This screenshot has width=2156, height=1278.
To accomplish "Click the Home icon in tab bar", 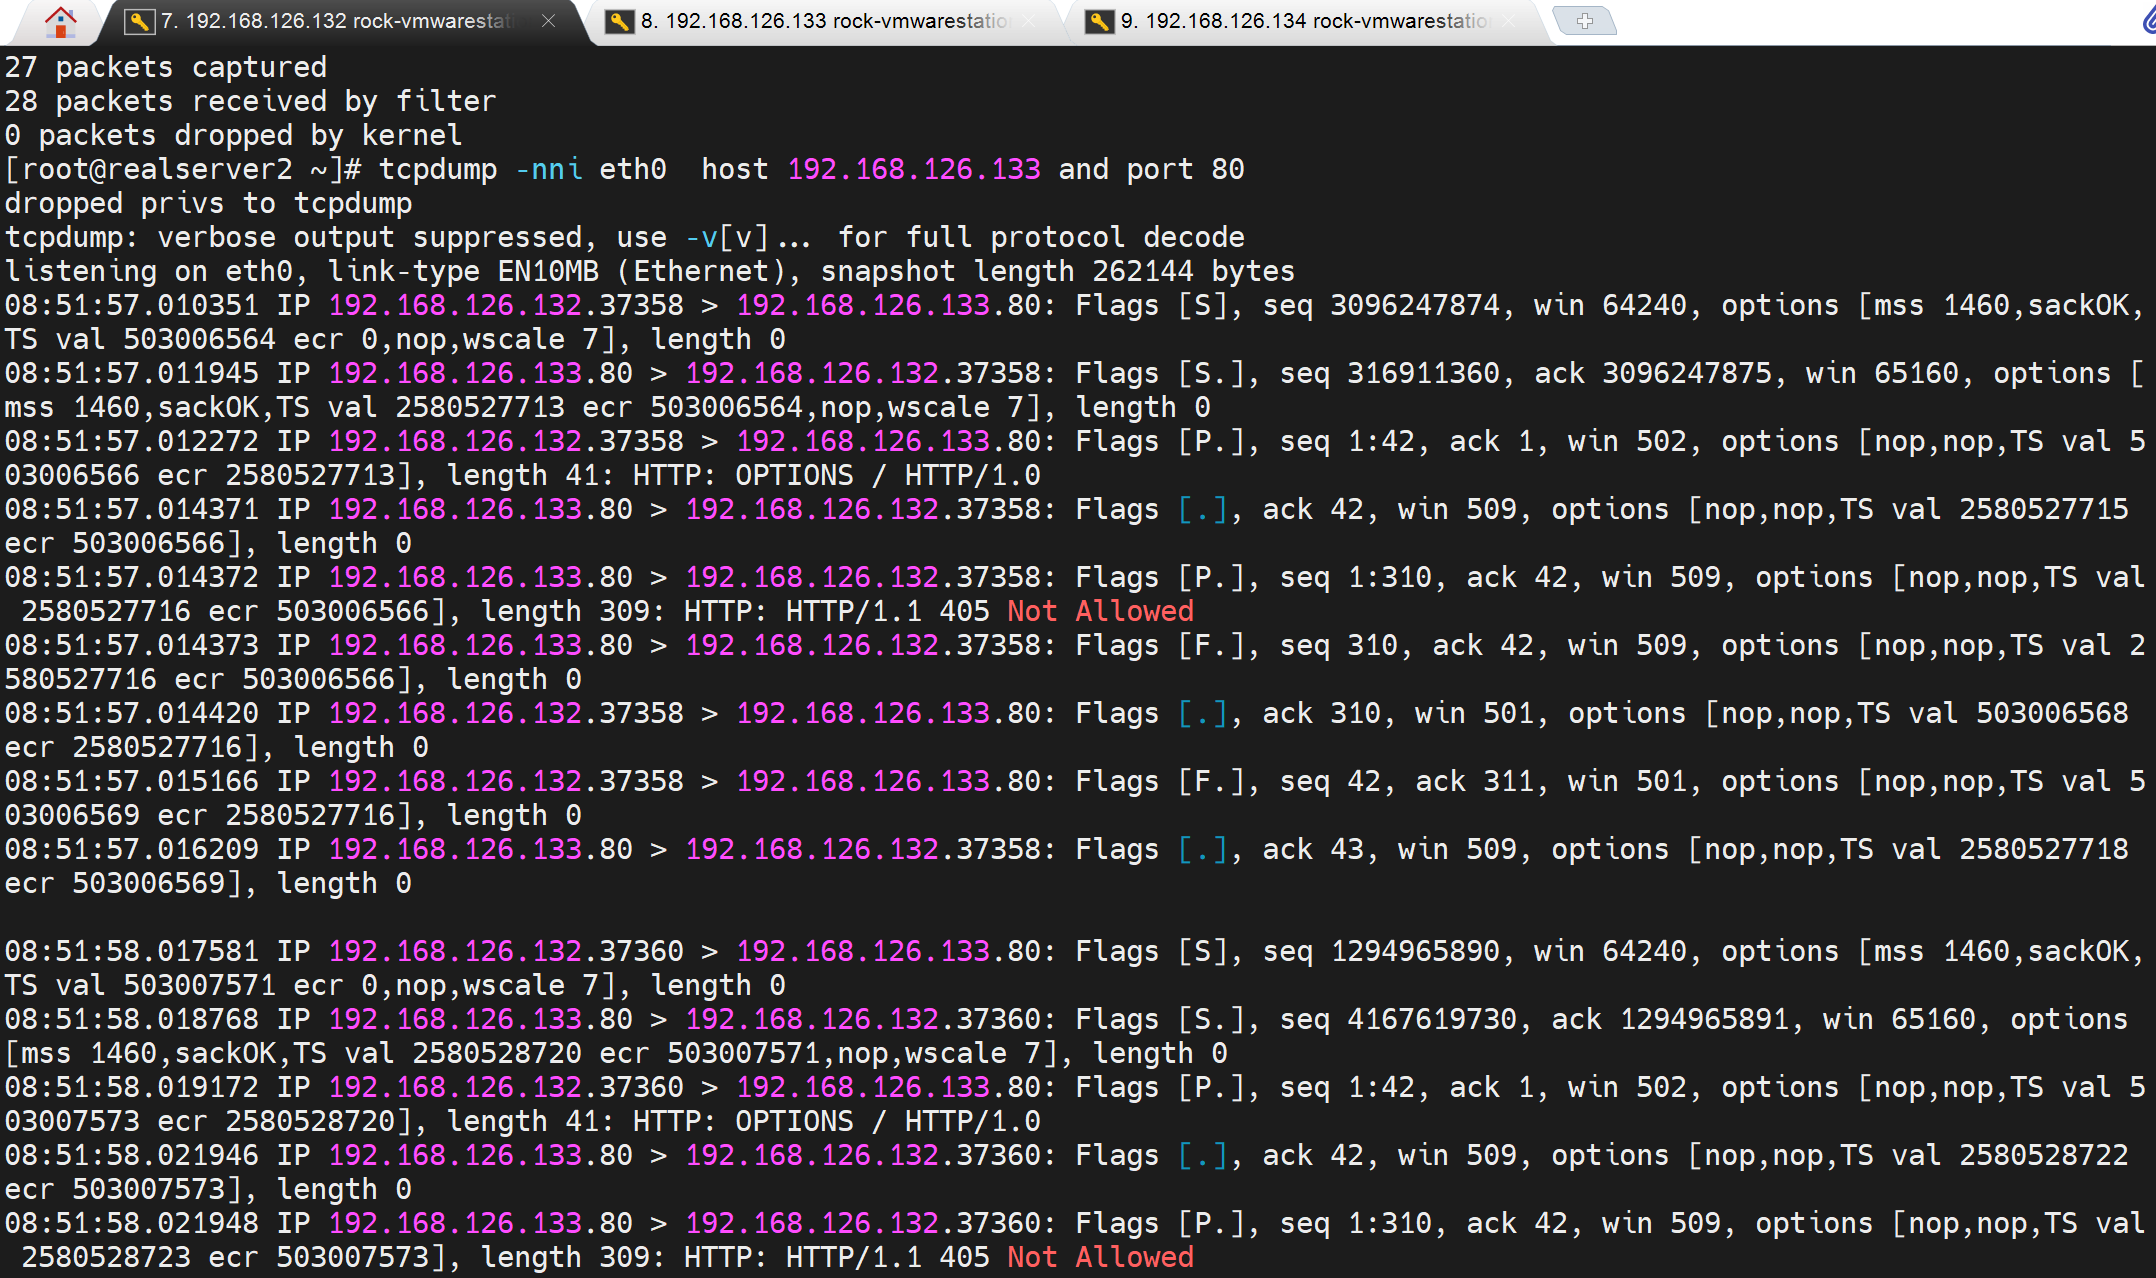I will pyautogui.click(x=60, y=21).
